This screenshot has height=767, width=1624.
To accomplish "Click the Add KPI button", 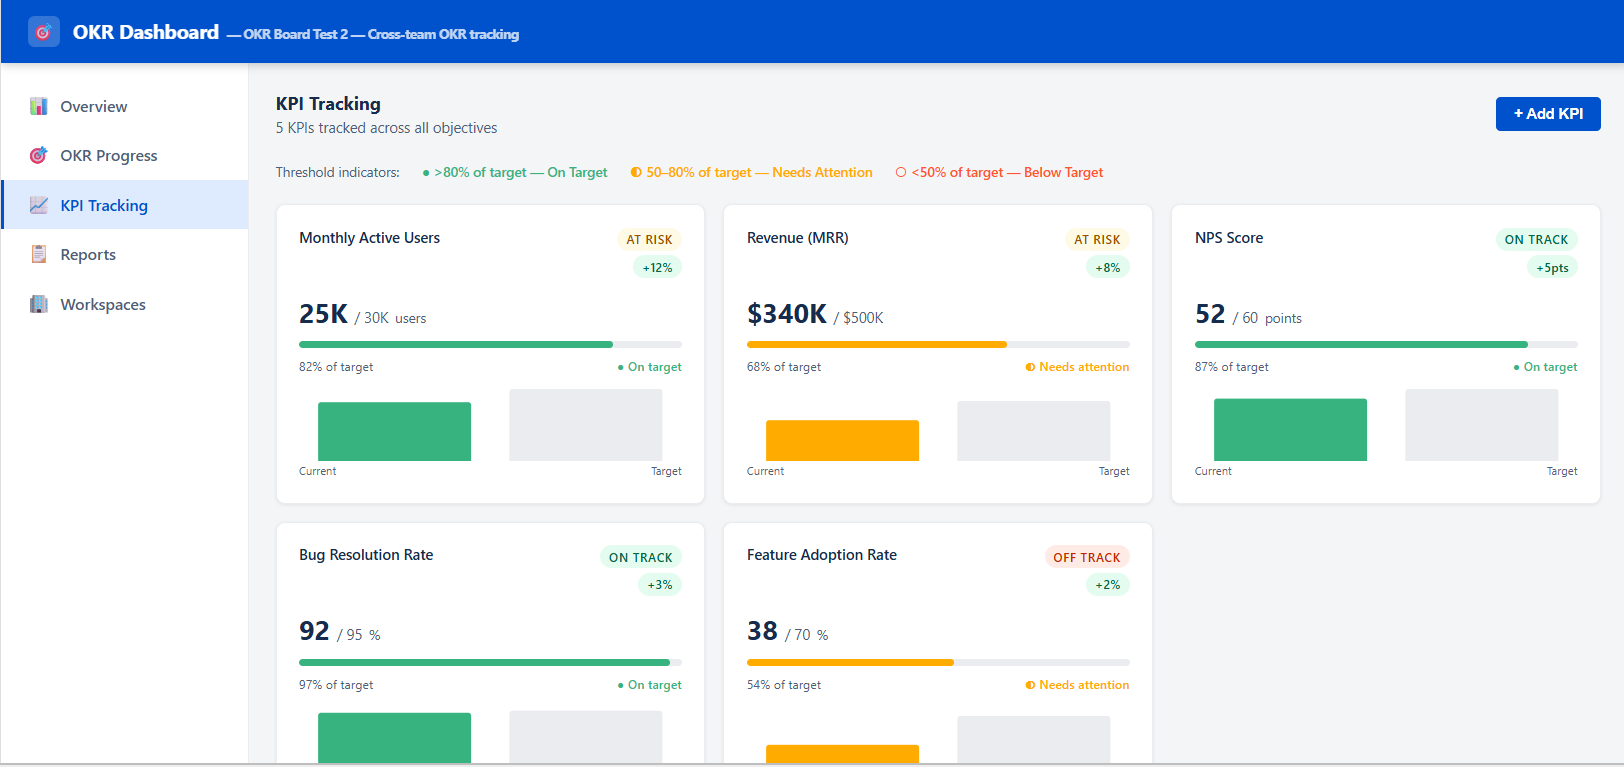I will click(x=1548, y=114).
